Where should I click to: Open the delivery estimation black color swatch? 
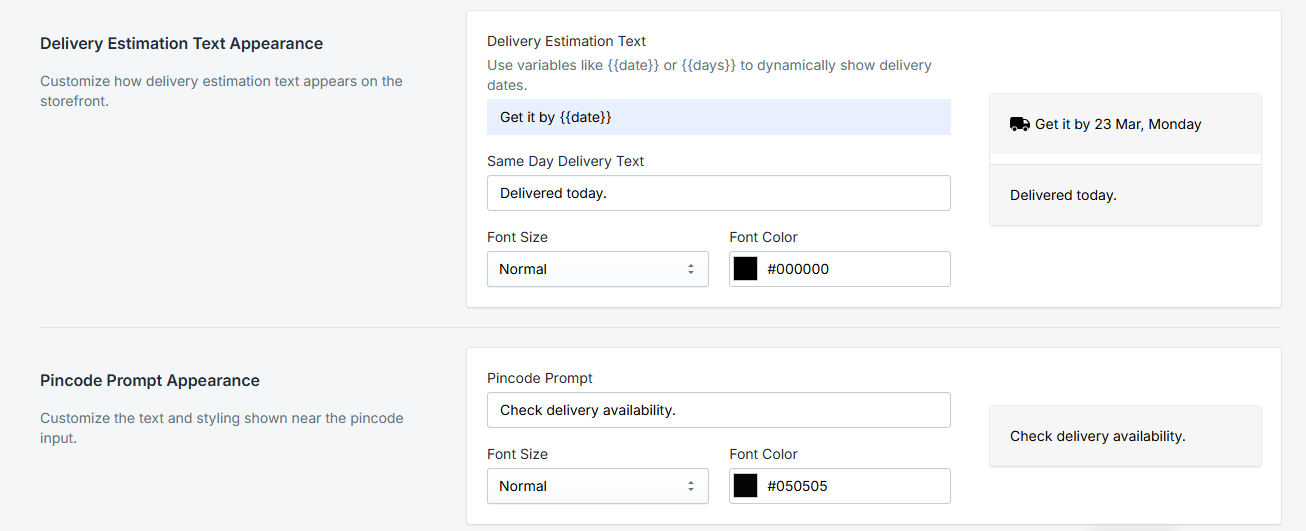point(746,269)
